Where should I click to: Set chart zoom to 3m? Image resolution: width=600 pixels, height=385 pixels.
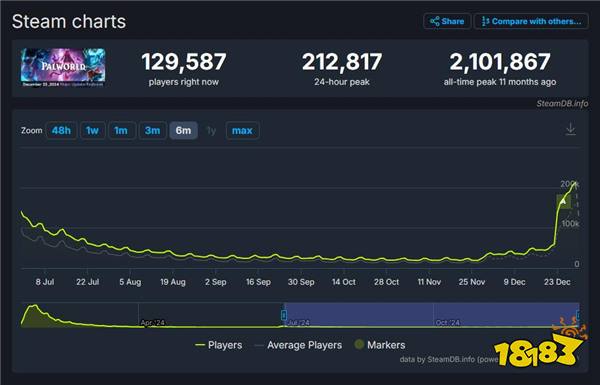(152, 131)
